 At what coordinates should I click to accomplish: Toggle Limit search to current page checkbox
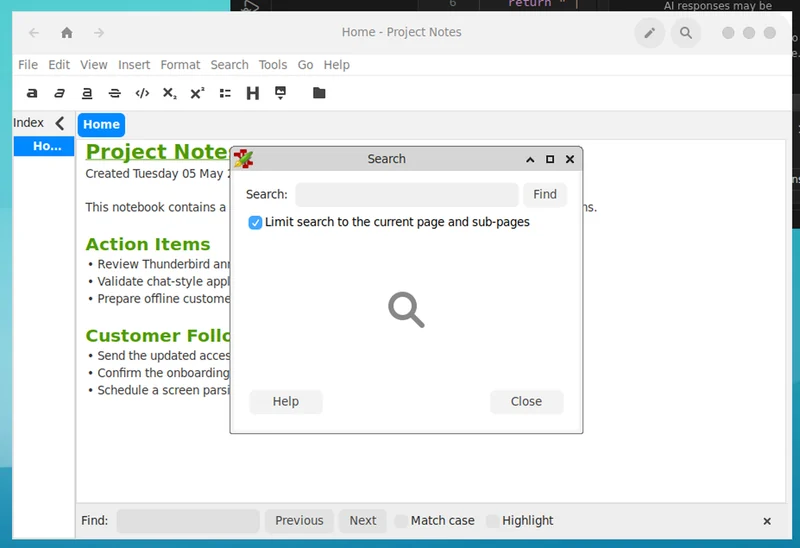pos(255,222)
